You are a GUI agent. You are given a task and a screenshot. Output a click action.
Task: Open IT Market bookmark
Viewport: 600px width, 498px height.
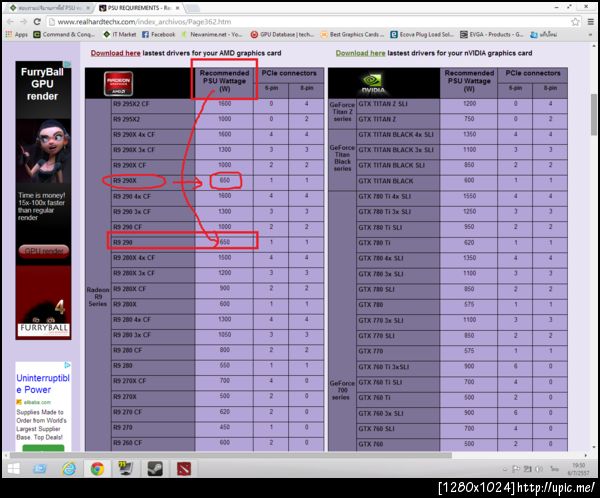click(x=120, y=34)
